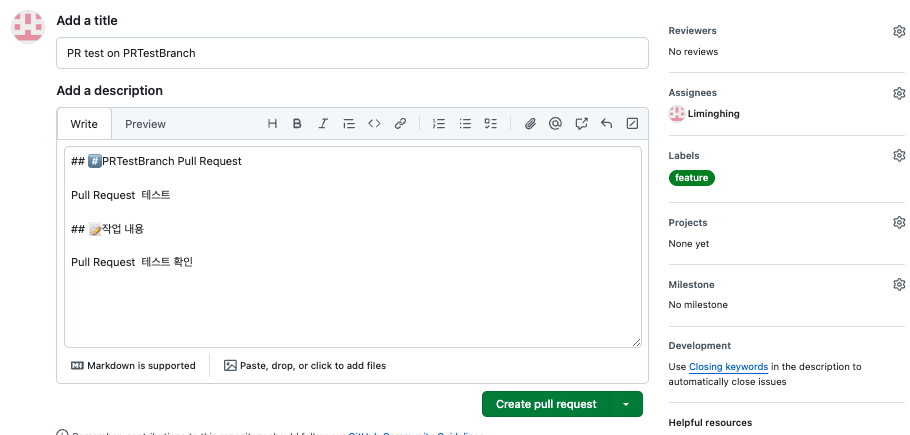Select the Write tab
Screen dimensions: 910x435
(x=84, y=124)
